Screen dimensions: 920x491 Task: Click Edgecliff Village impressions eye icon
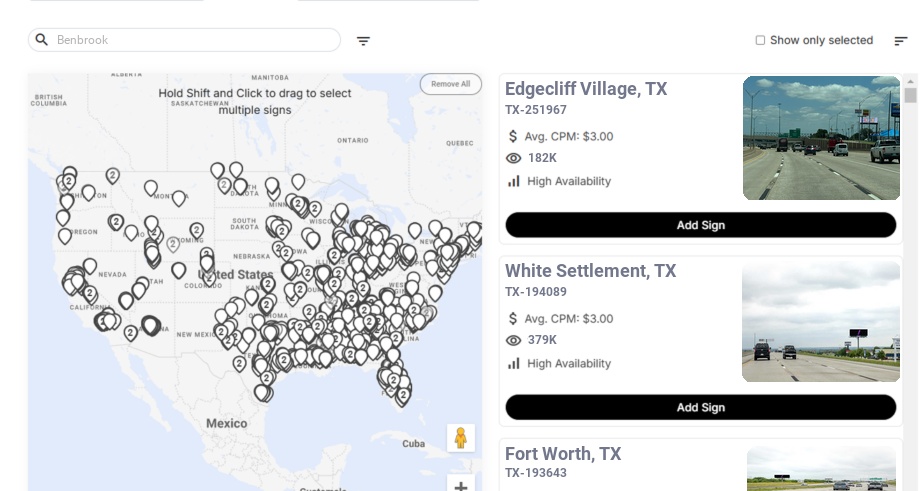pyautogui.click(x=514, y=158)
